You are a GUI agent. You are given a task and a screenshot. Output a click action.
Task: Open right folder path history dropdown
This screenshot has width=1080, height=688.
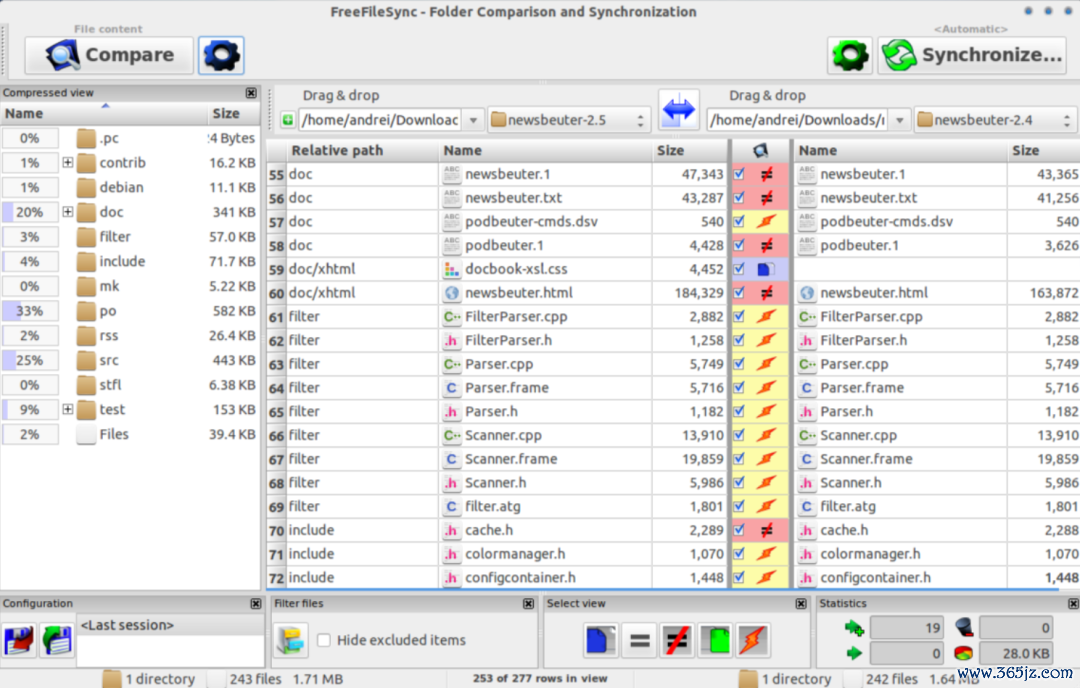pyautogui.click(x=900, y=121)
